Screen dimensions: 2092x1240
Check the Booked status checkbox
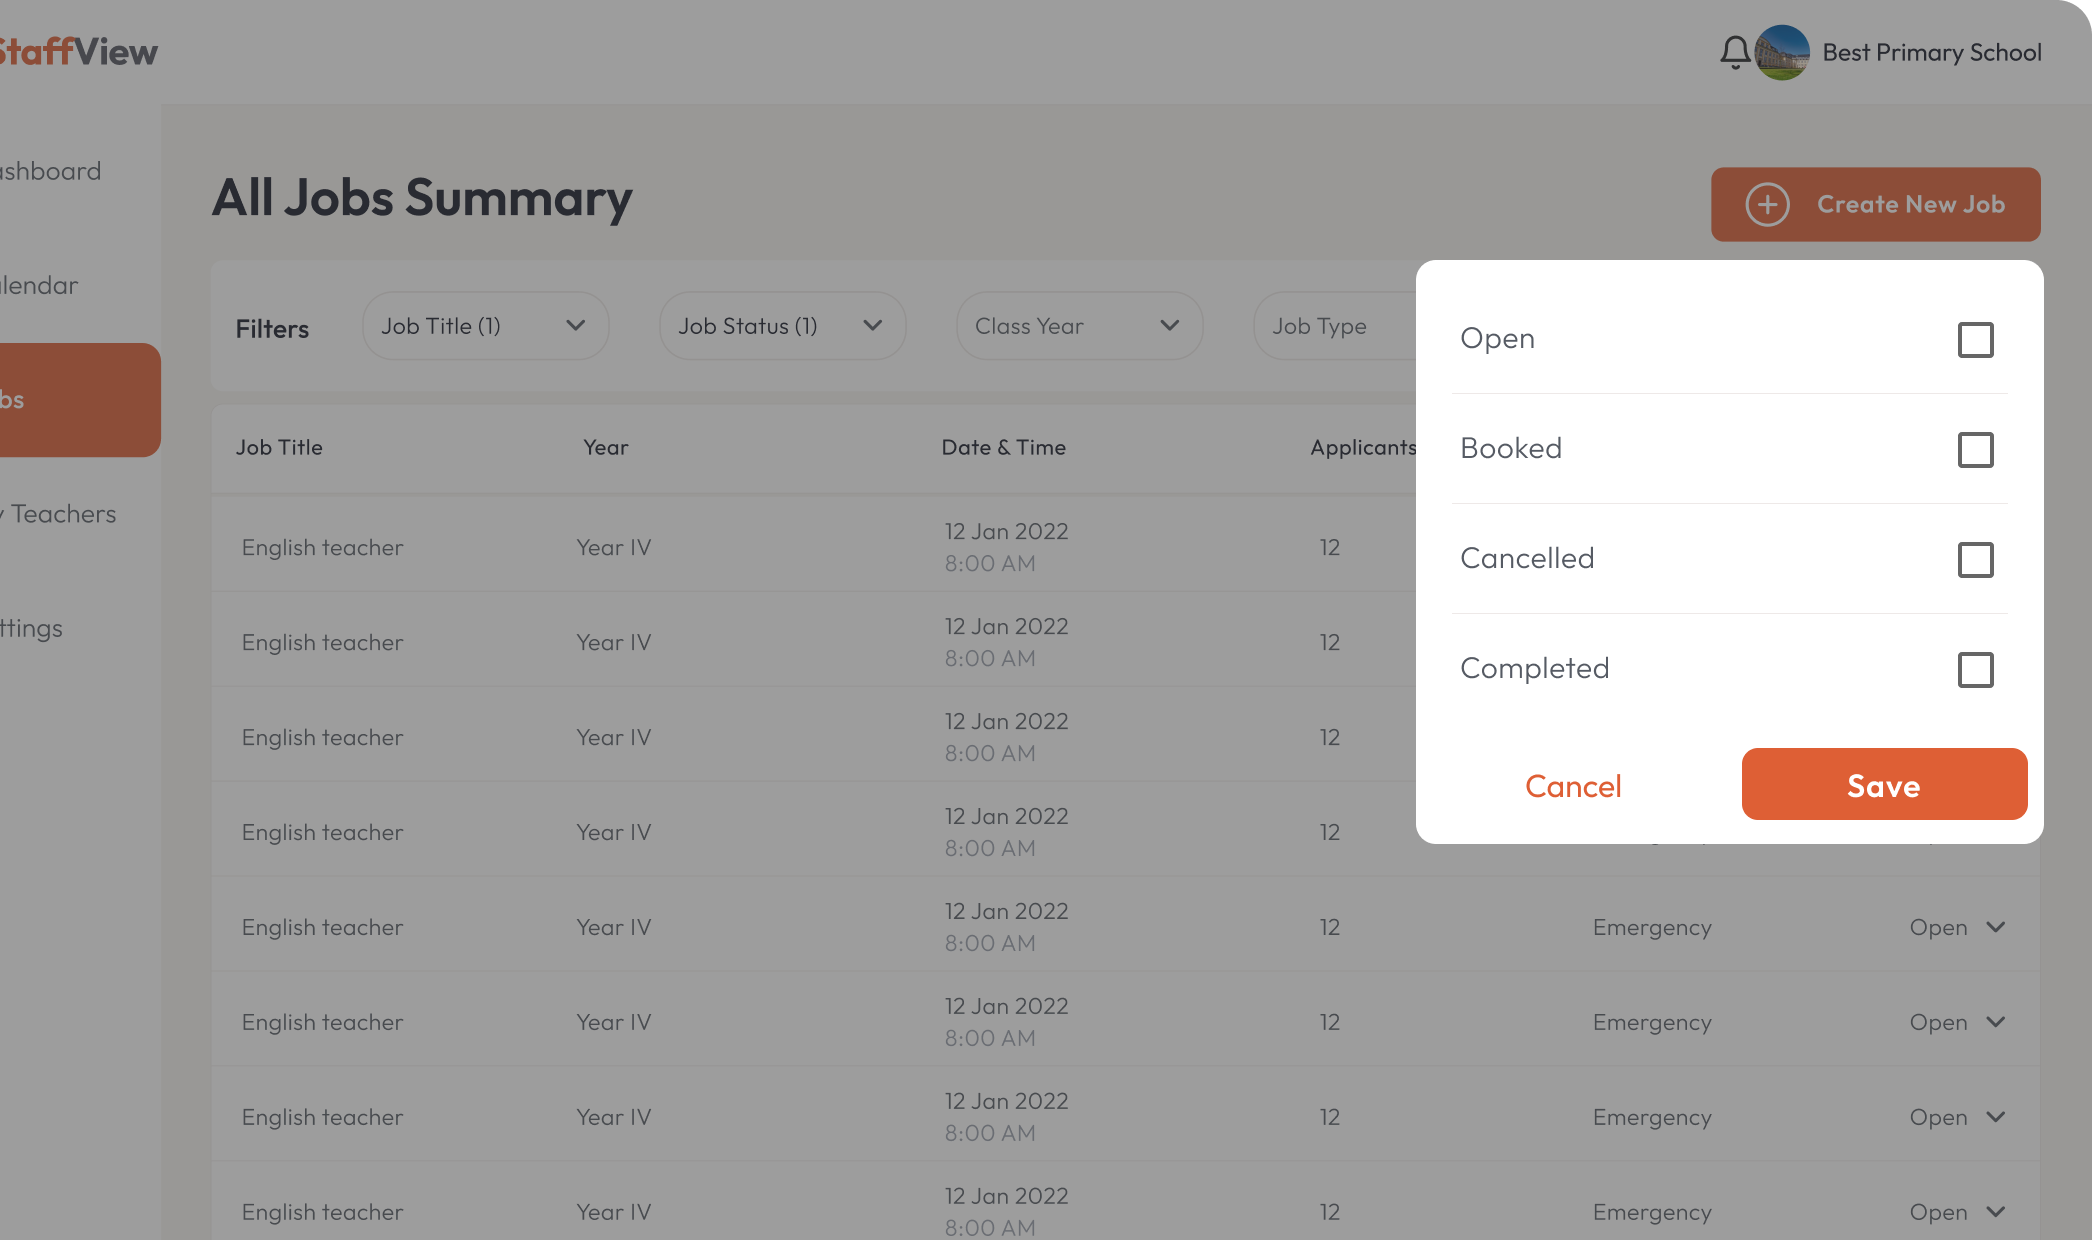click(1975, 450)
